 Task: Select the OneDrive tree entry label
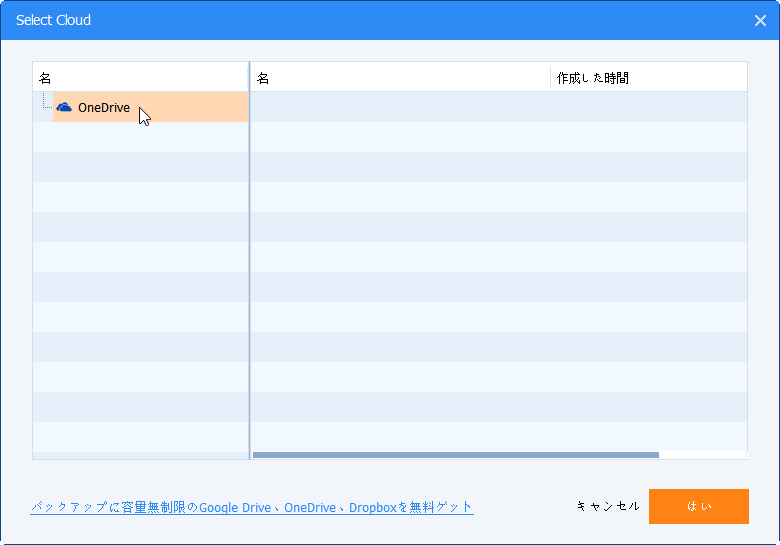(x=104, y=107)
